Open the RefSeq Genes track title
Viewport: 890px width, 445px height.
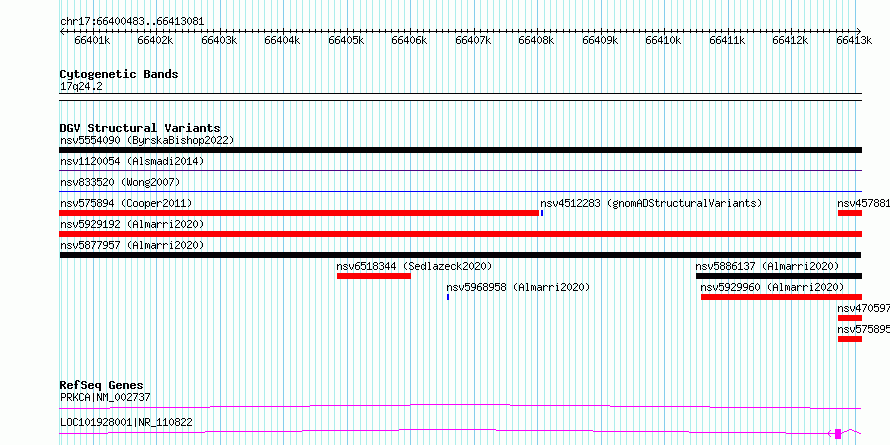tap(101, 385)
